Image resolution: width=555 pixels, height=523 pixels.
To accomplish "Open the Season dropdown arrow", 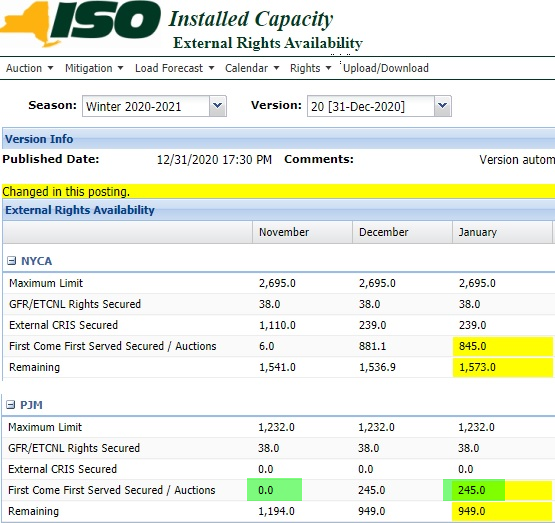I will (217, 106).
